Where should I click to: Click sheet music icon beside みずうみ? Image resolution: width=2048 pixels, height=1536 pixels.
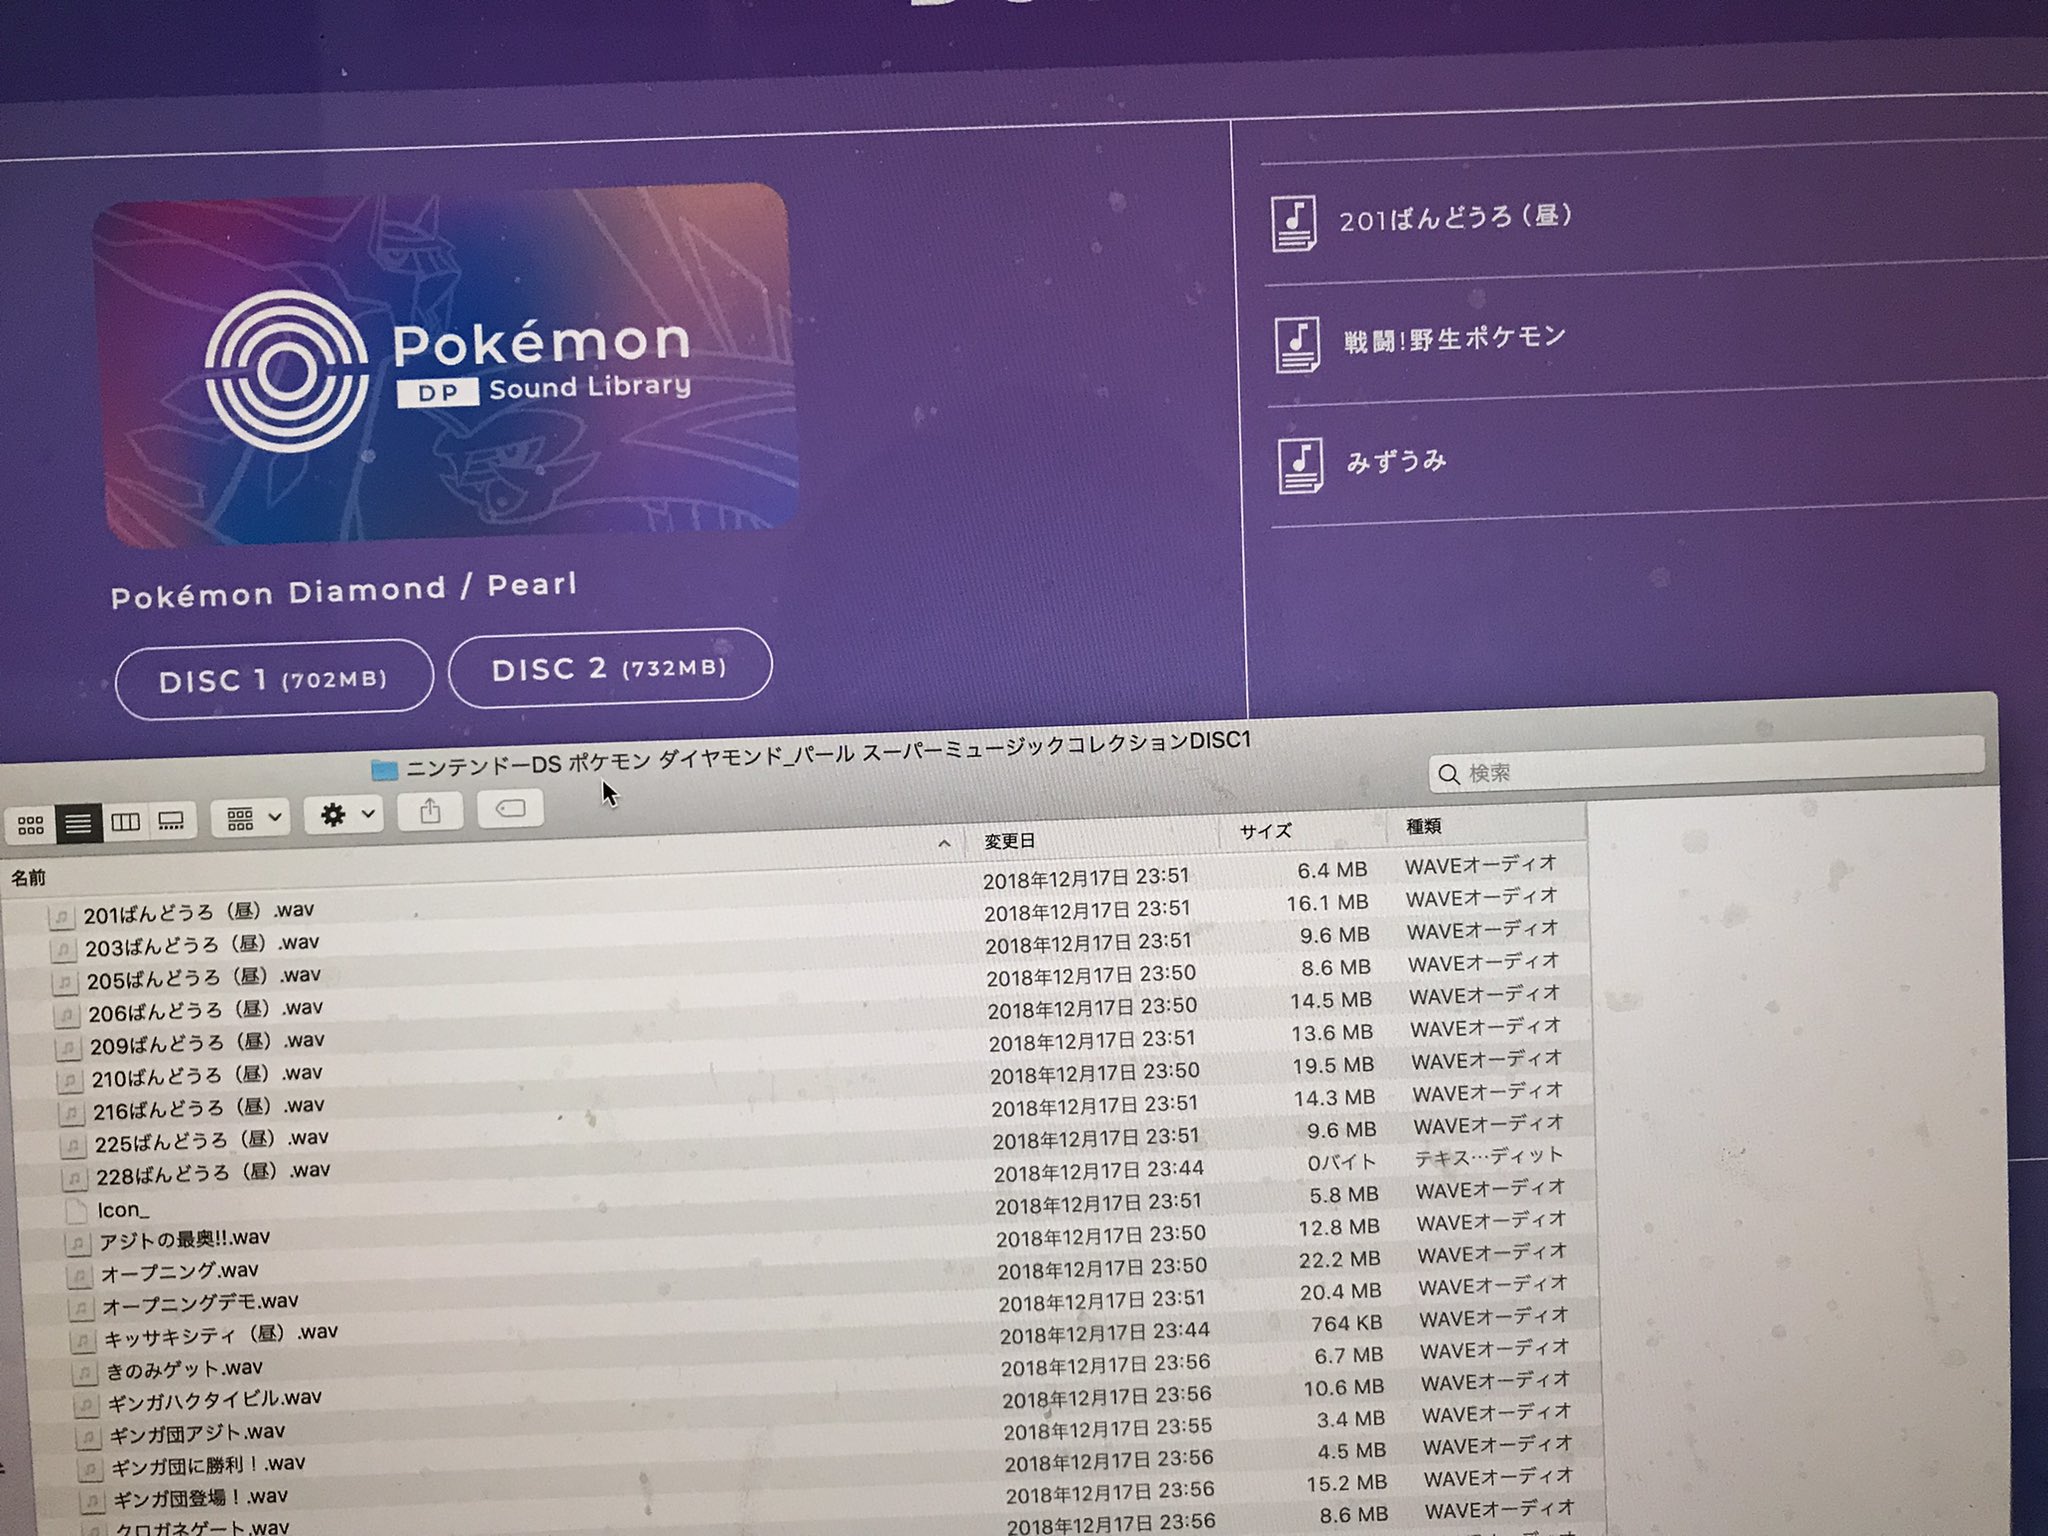1301,466
